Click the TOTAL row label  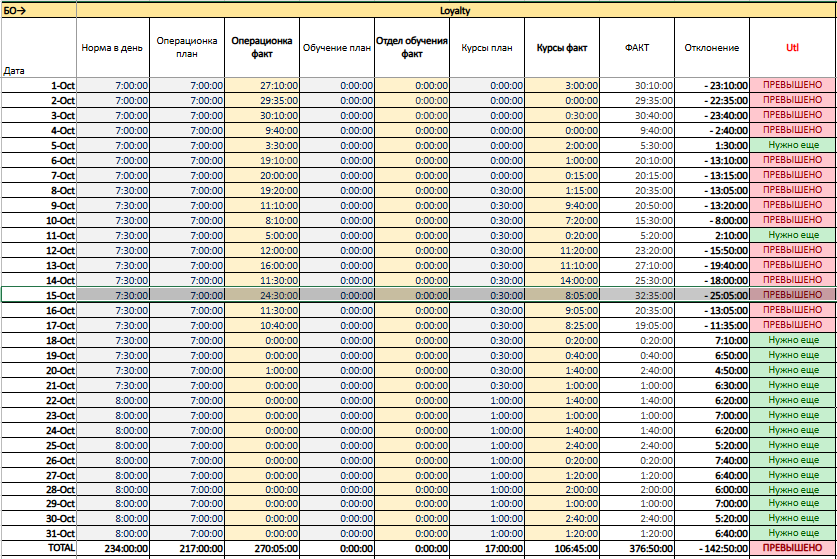[x=38, y=548]
